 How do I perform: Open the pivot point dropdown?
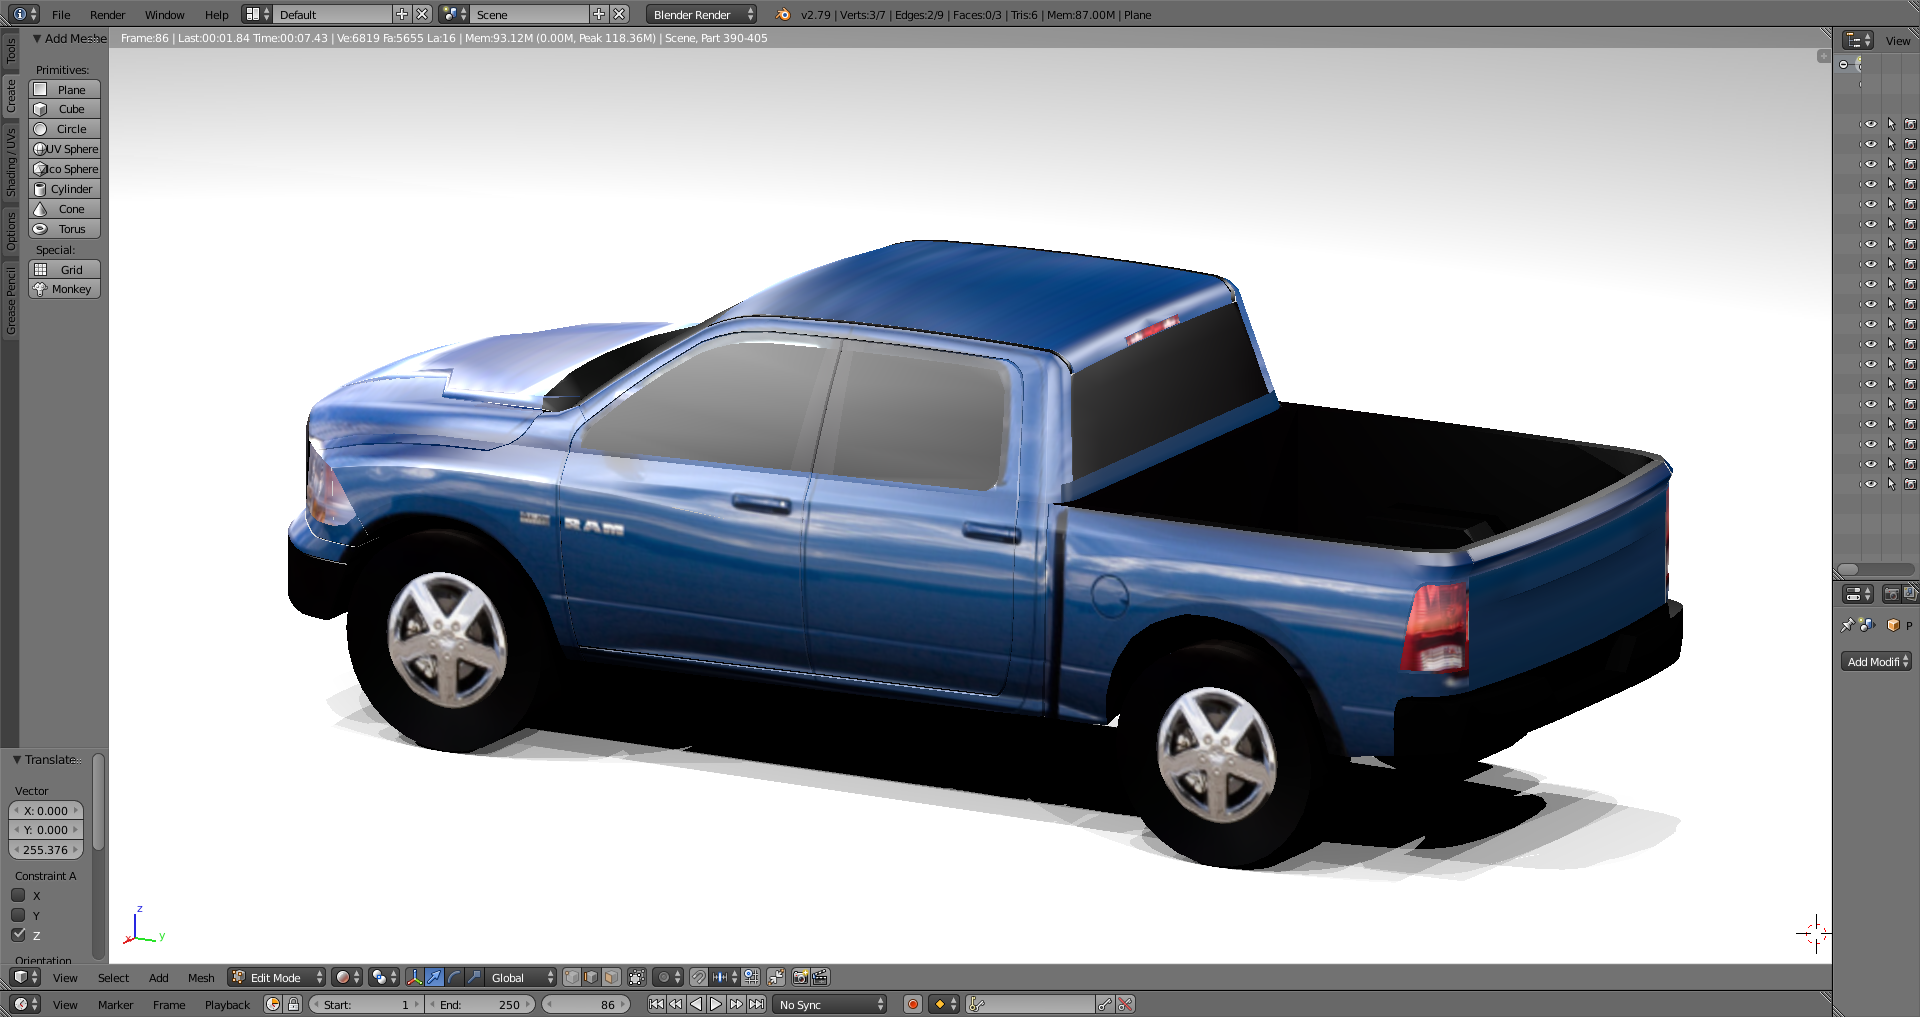click(x=384, y=978)
